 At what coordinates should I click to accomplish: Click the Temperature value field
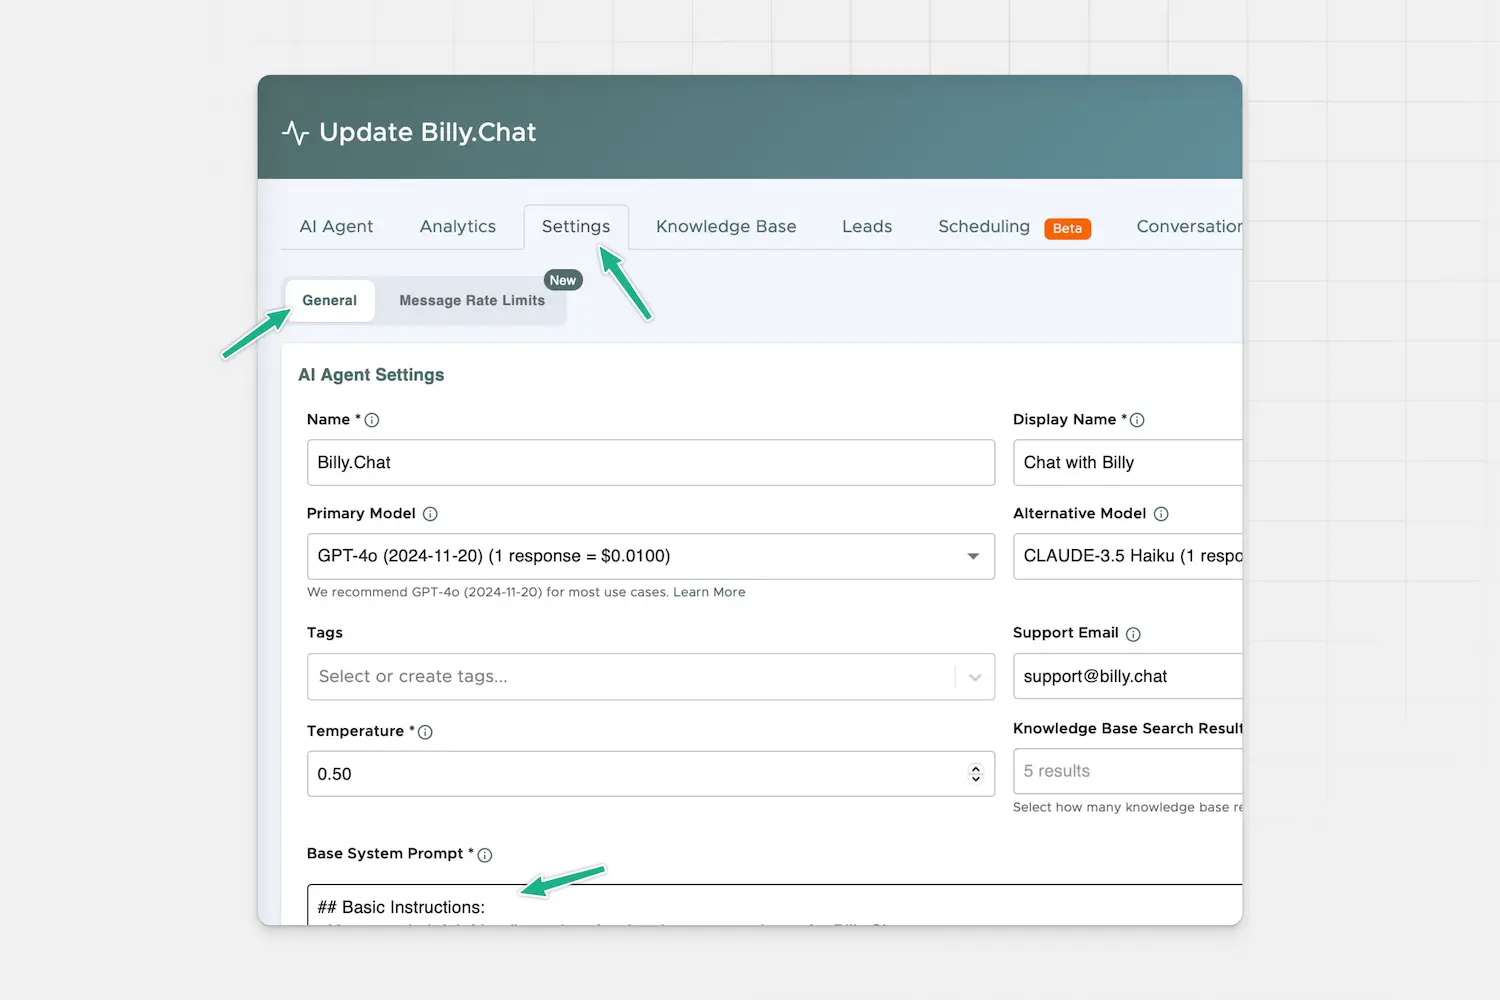[x=651, y=774]
